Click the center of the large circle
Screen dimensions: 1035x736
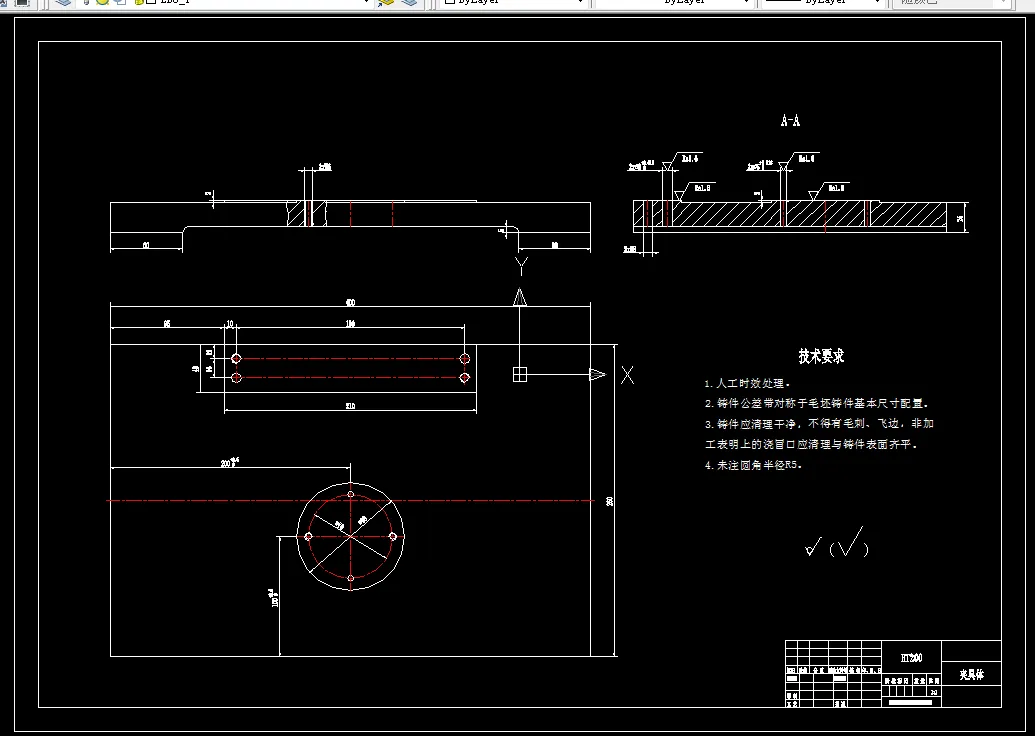click(x=351, y=536)
